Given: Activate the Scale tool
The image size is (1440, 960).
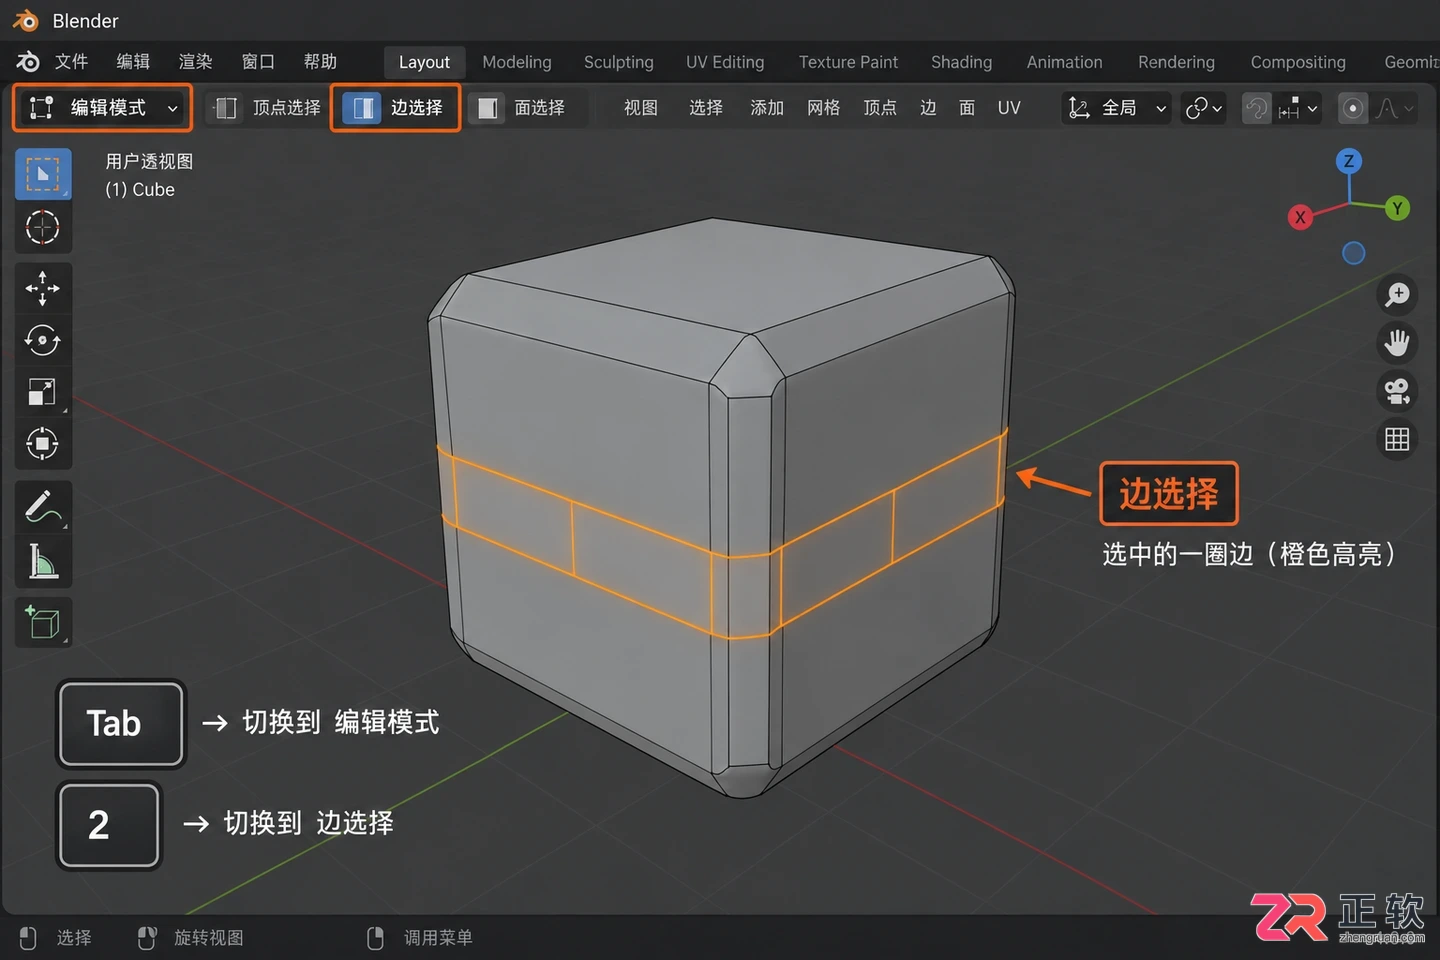Looking at the screenshot, I should pos(42,392).
